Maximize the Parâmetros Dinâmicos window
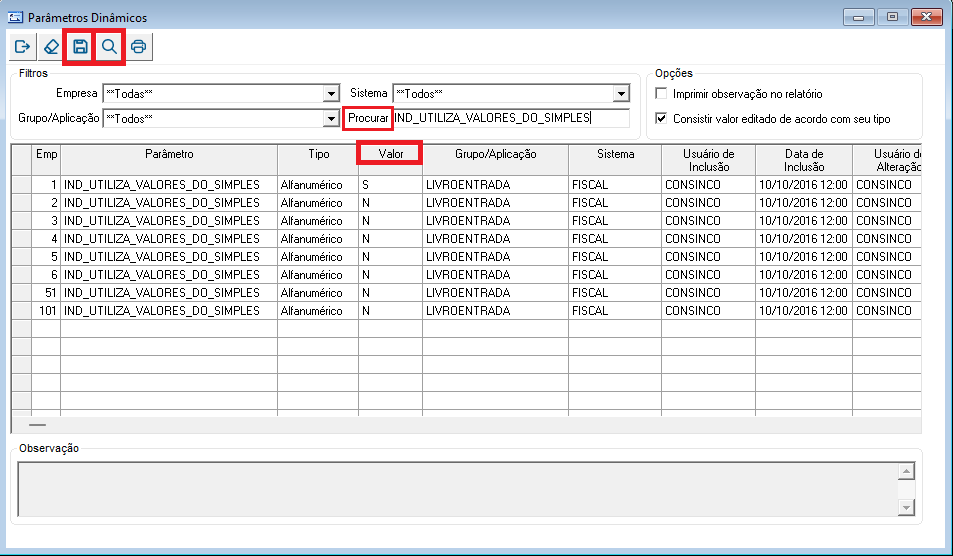This screenshot has height=556, width=953. click(x=892, y=17)
